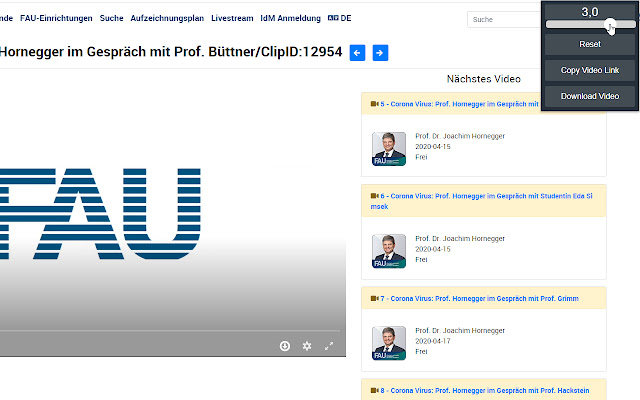Click camera icon of video 7 entry
Viewport: 640px width, 400px height.
click(375, 298)
